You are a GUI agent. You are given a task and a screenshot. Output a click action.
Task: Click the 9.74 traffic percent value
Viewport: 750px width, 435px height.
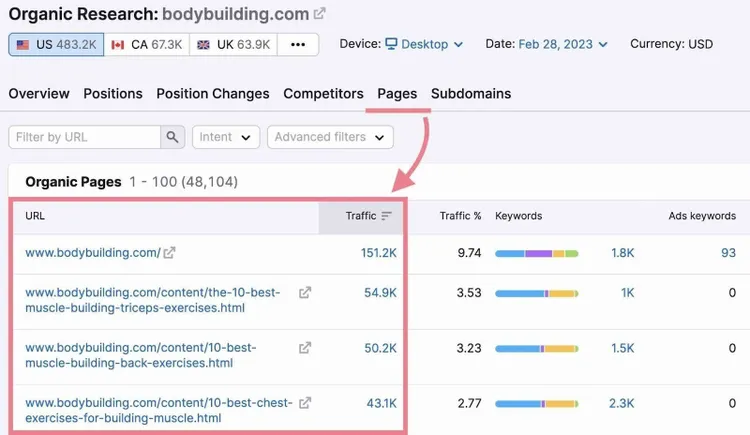pos(469,253)
